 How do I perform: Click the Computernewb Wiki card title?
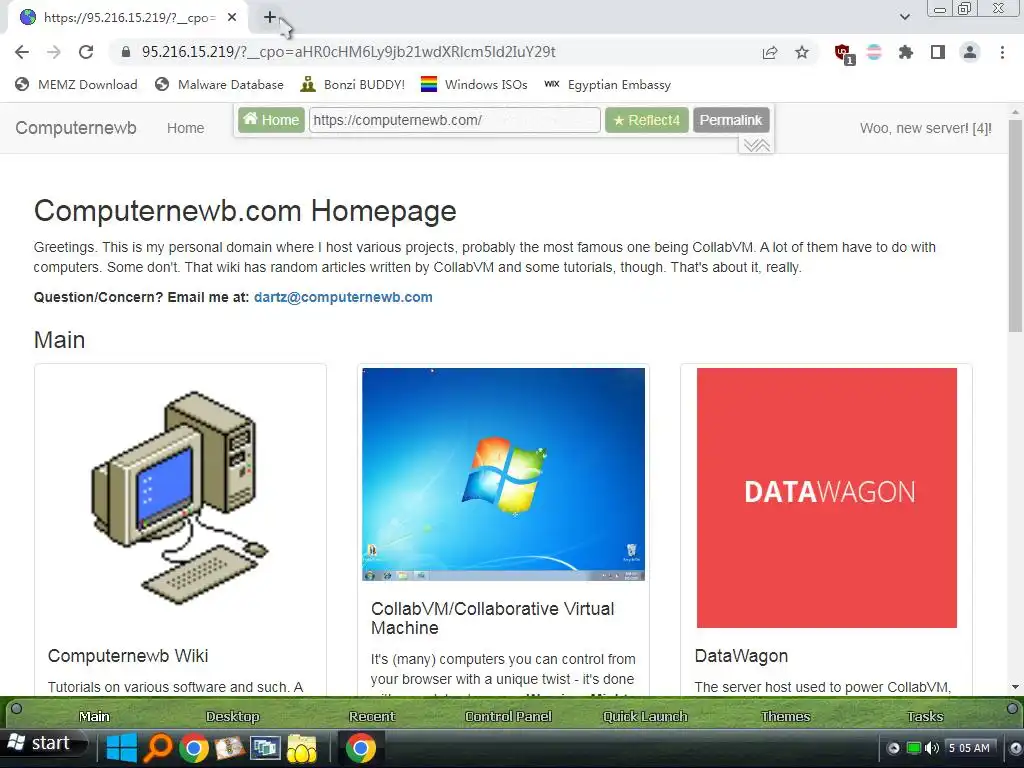pyautogui.click(x=128, y=656)
